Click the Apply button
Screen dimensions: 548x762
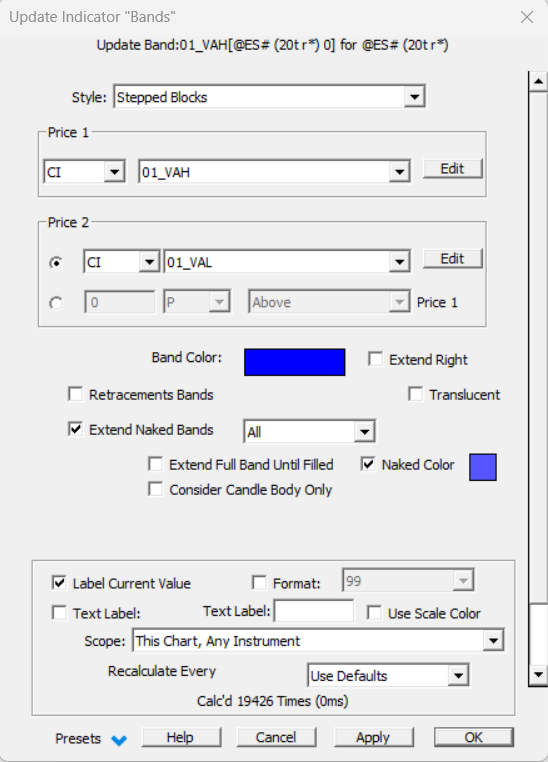373,737
